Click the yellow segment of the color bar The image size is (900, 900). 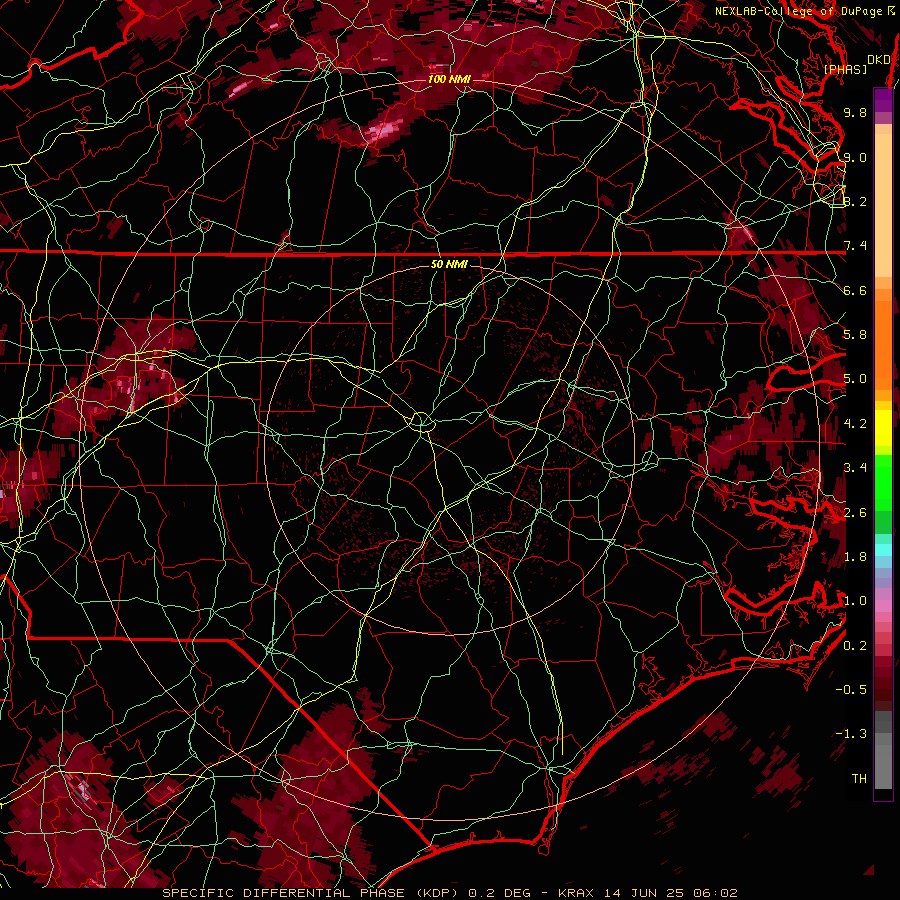[x=883, y=428]
